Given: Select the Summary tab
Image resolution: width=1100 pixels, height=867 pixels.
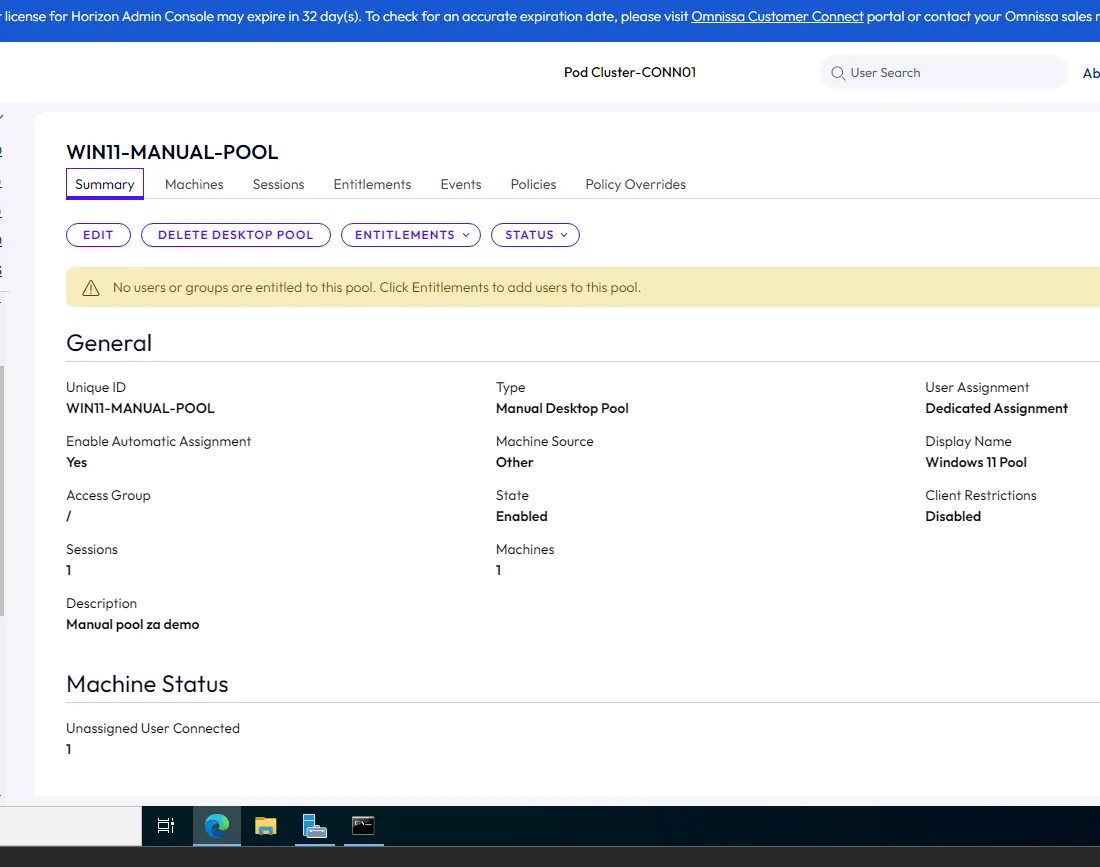Looking at the screenshot, I should [x=105, y=184].
